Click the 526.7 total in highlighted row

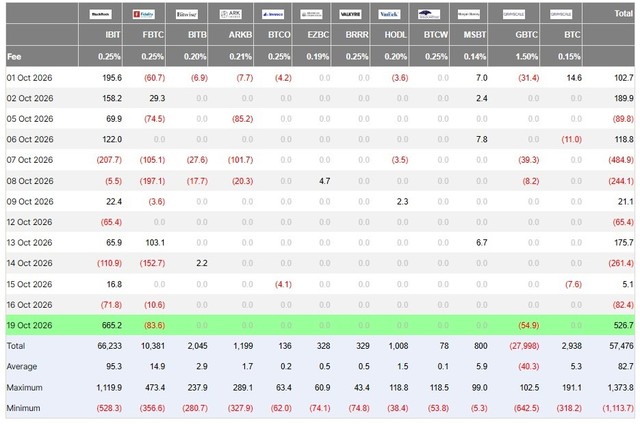pos(624,325)
